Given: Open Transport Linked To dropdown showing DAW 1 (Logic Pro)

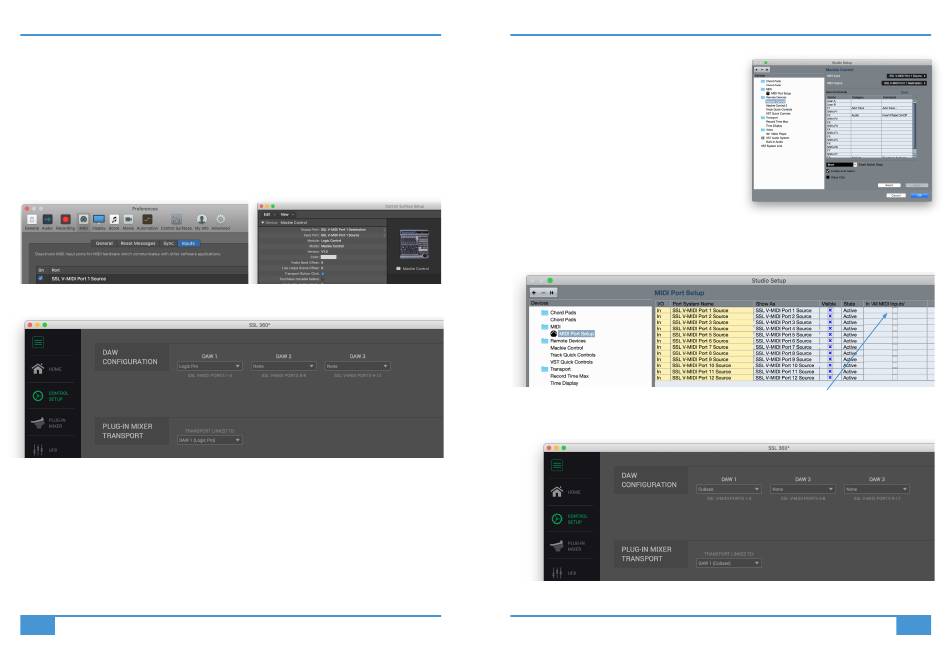Looking at the screenshot, I should click(x=210, y=440).
